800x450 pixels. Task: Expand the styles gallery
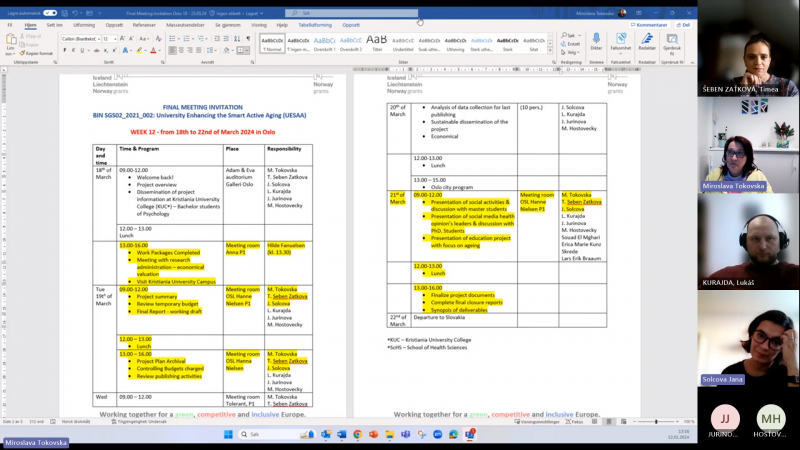[550, 51]
